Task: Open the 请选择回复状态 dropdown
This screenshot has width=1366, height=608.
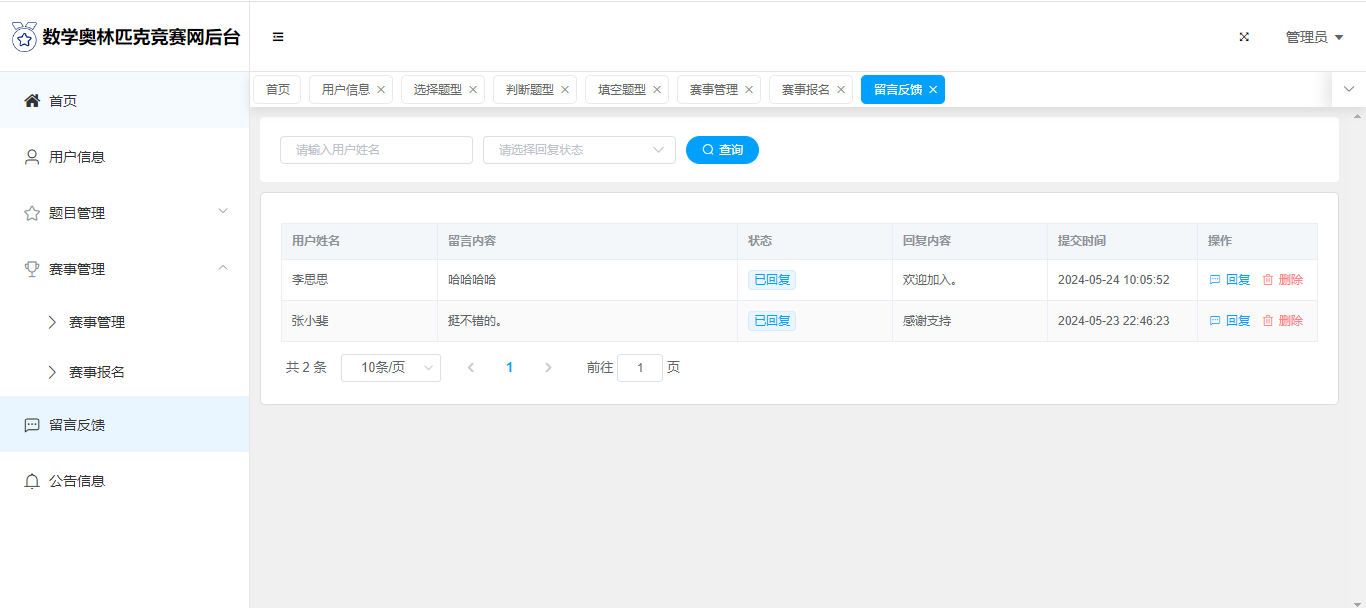Action: [x=579, y=150]
